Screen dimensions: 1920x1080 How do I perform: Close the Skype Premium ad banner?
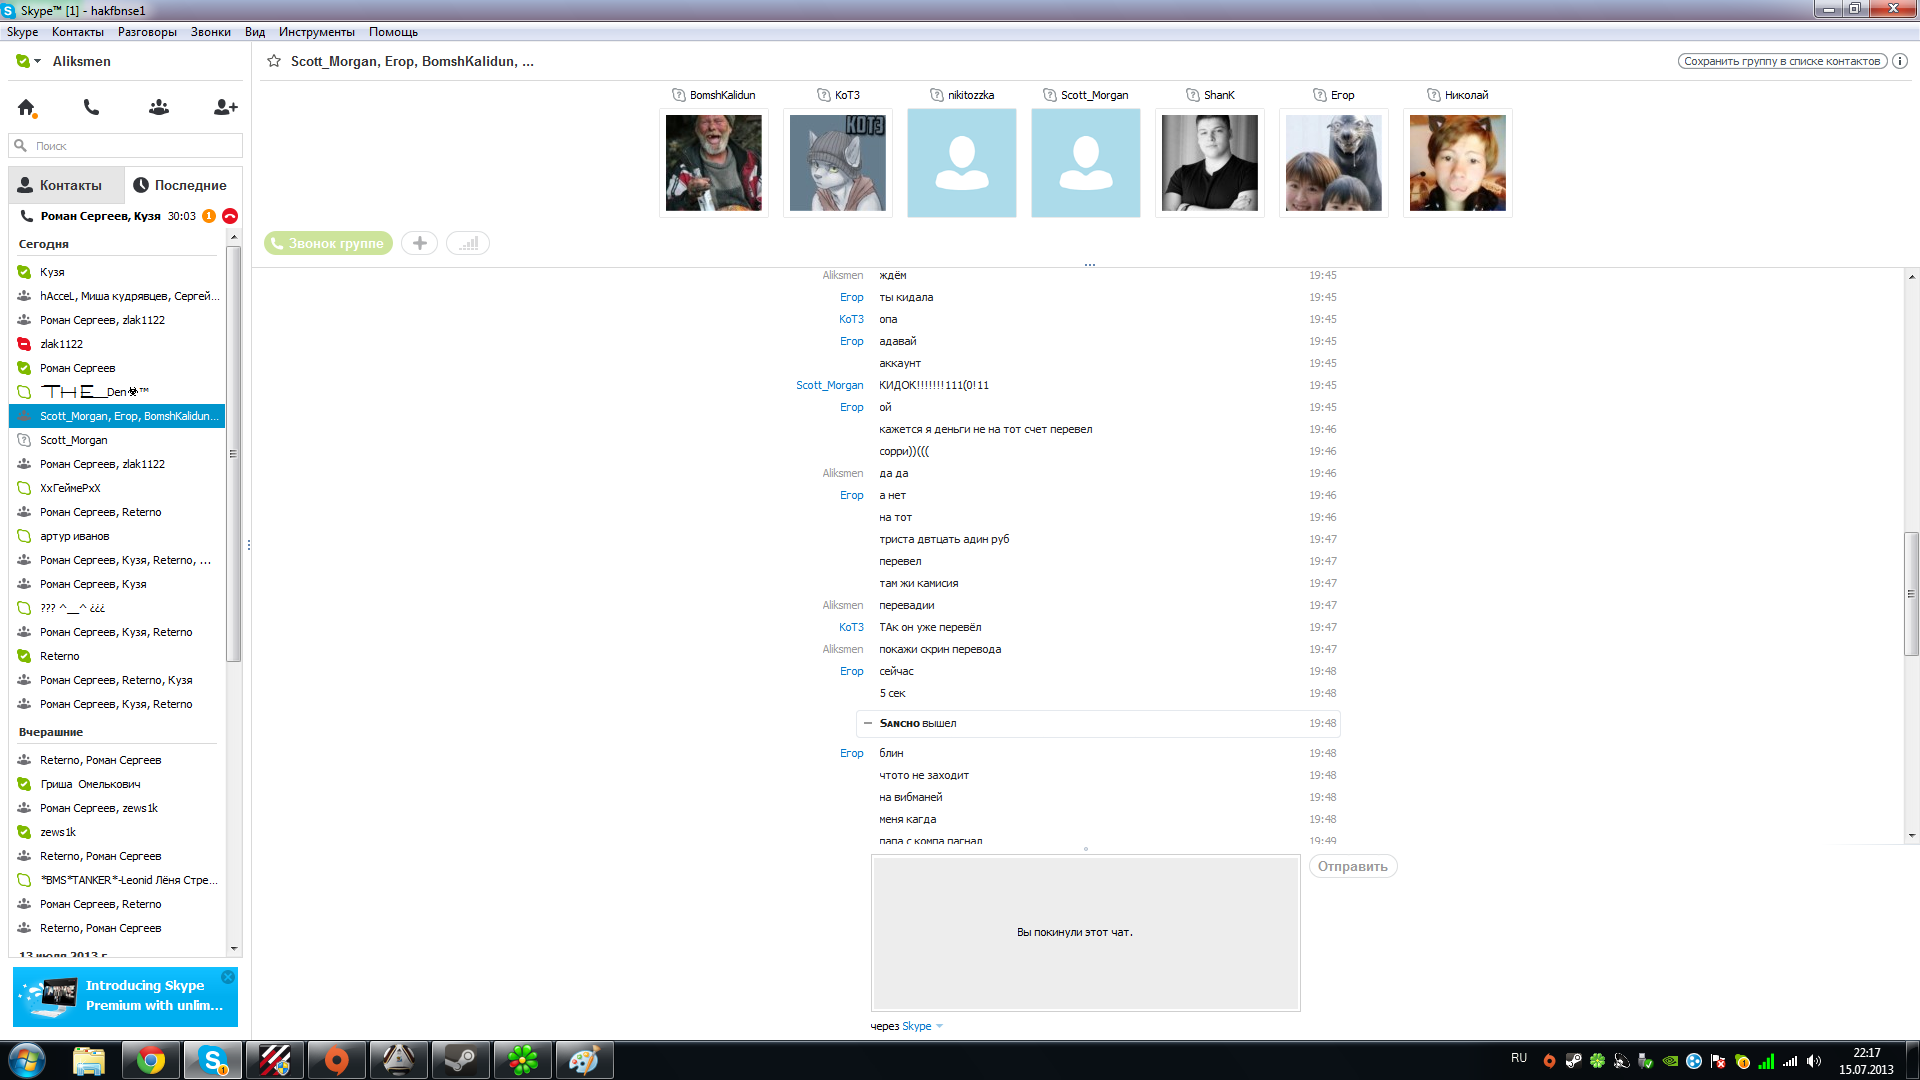(228, 977)
